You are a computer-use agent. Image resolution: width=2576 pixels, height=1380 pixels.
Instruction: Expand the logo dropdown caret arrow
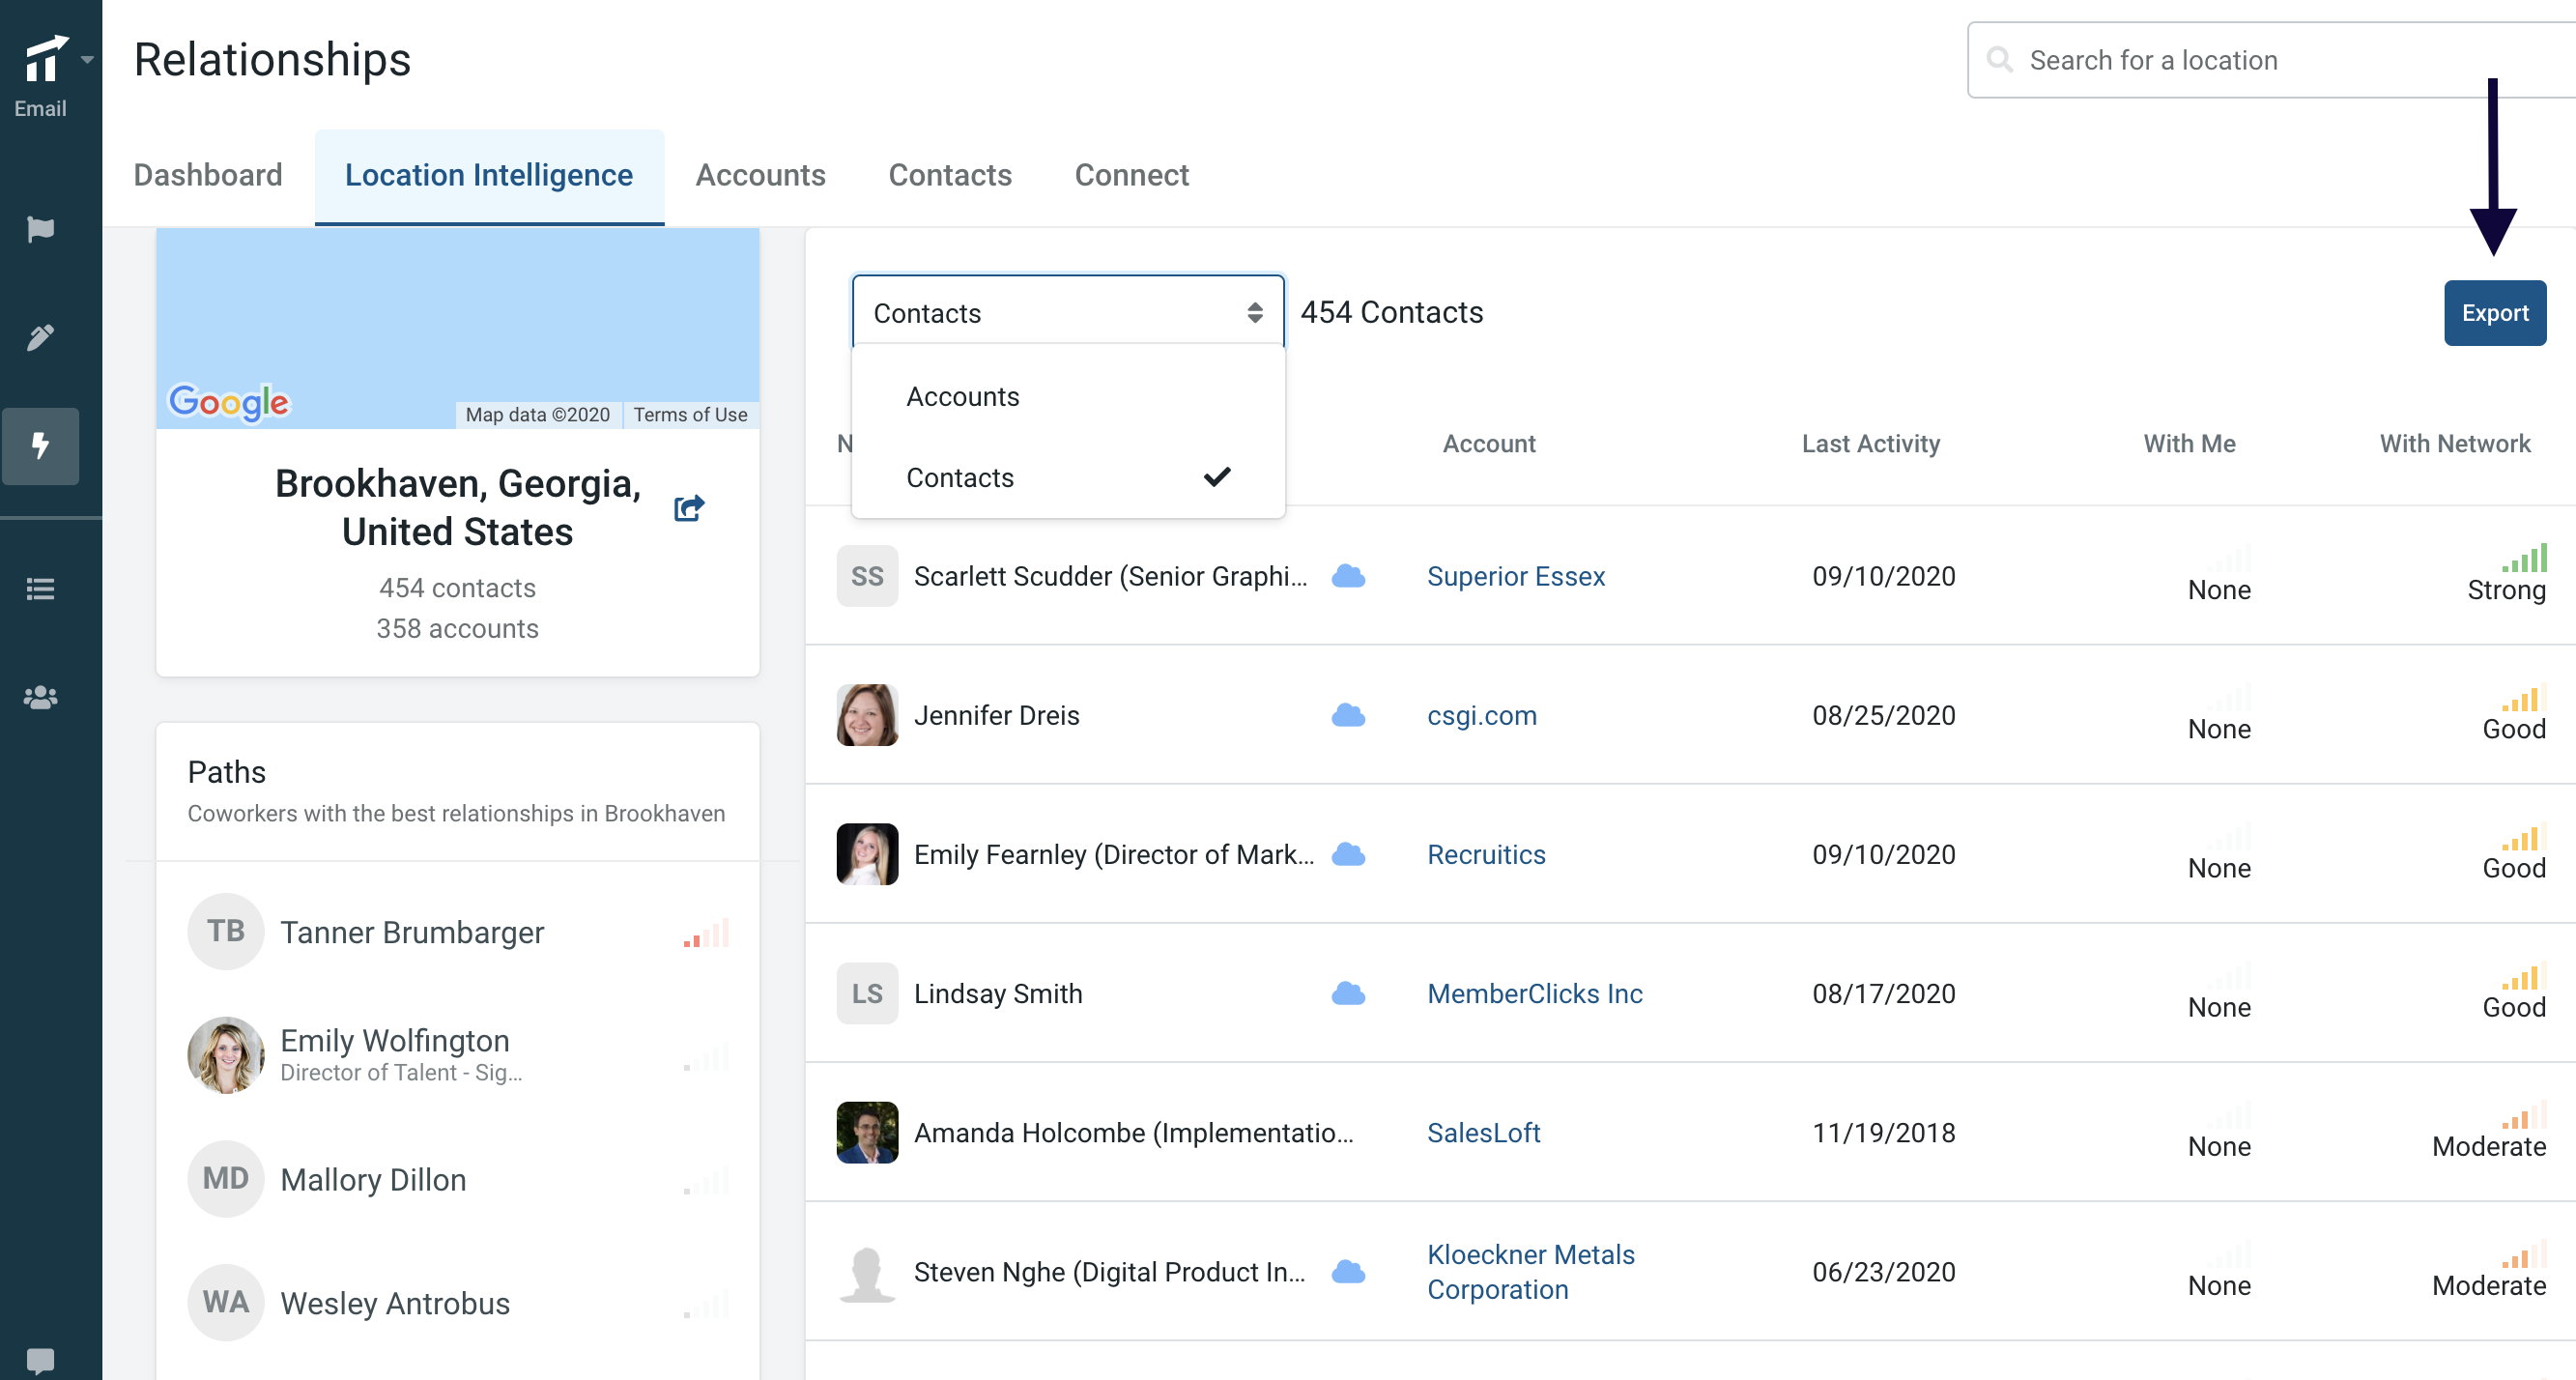pos(88,59)
